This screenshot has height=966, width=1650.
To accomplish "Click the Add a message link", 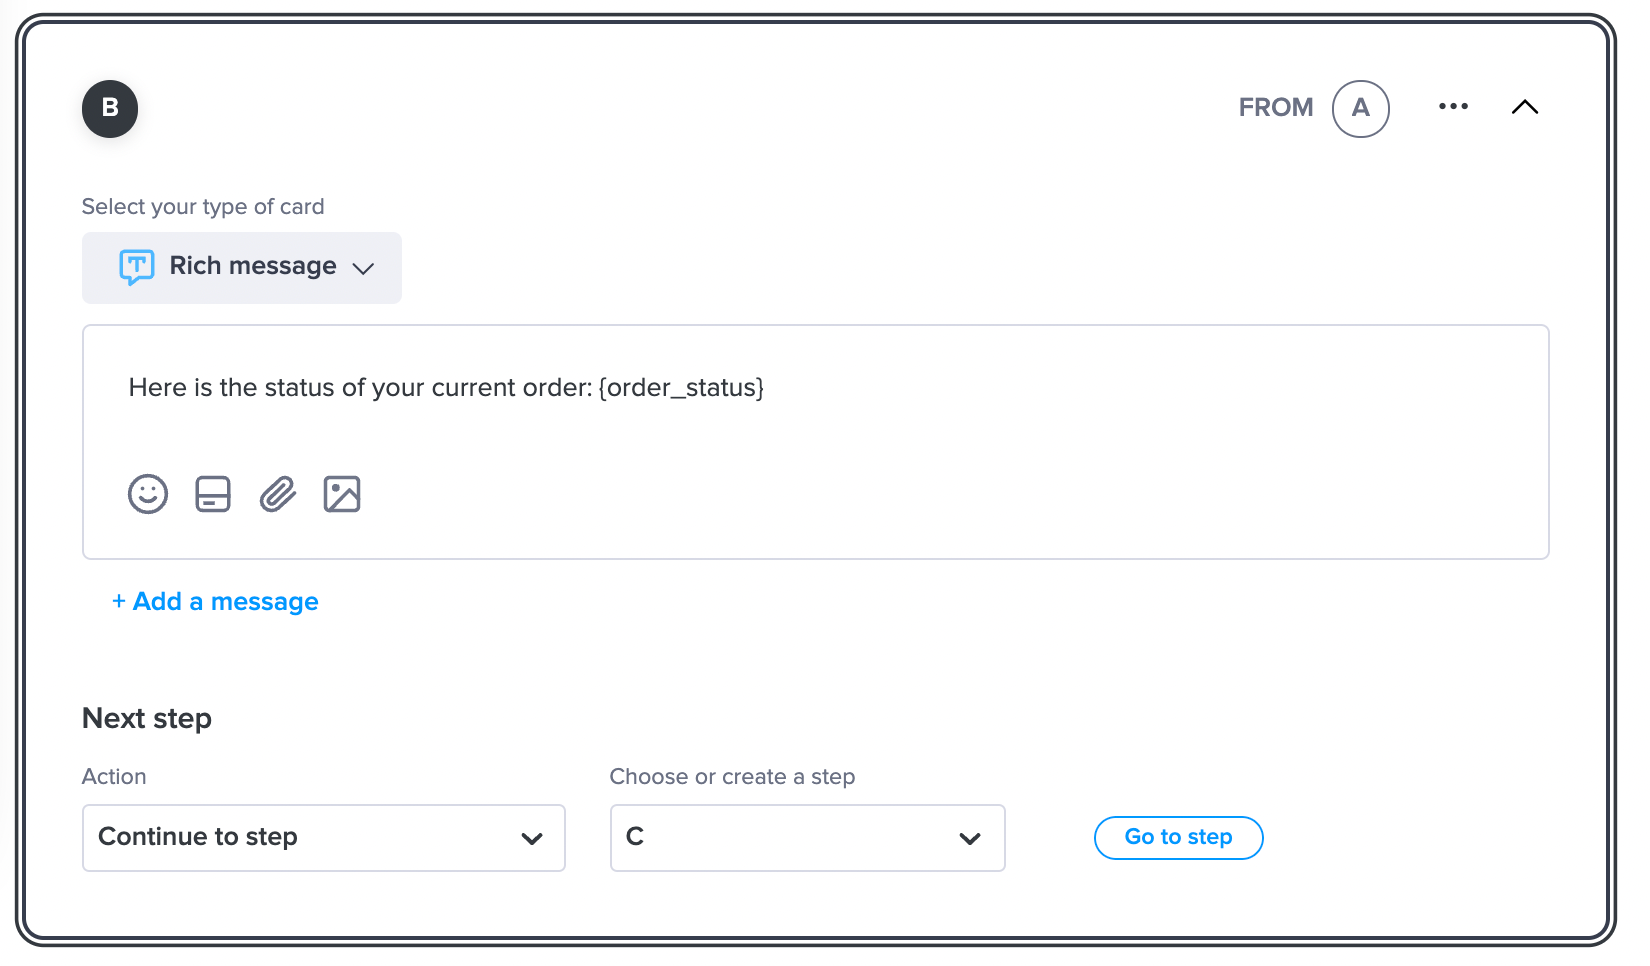I will 215,602.
